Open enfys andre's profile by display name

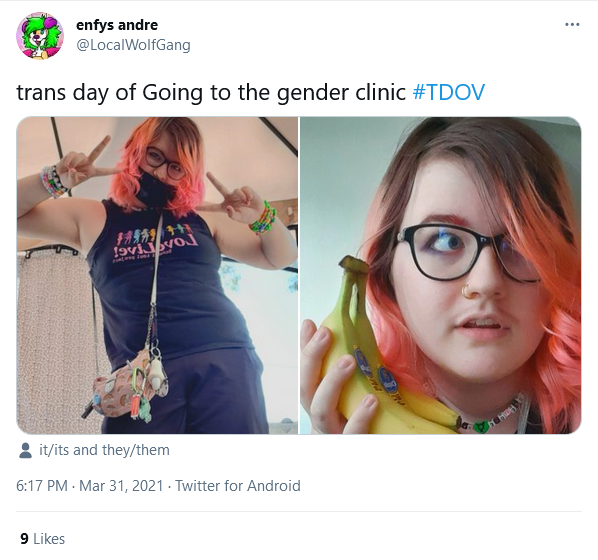[x=117, y=25]
